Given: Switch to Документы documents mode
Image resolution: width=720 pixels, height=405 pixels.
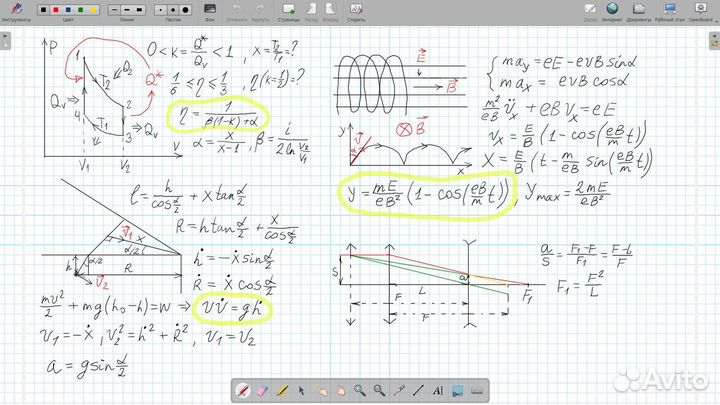Looking at the screenshot, I should pyautogui.click(x=639, y=11).
